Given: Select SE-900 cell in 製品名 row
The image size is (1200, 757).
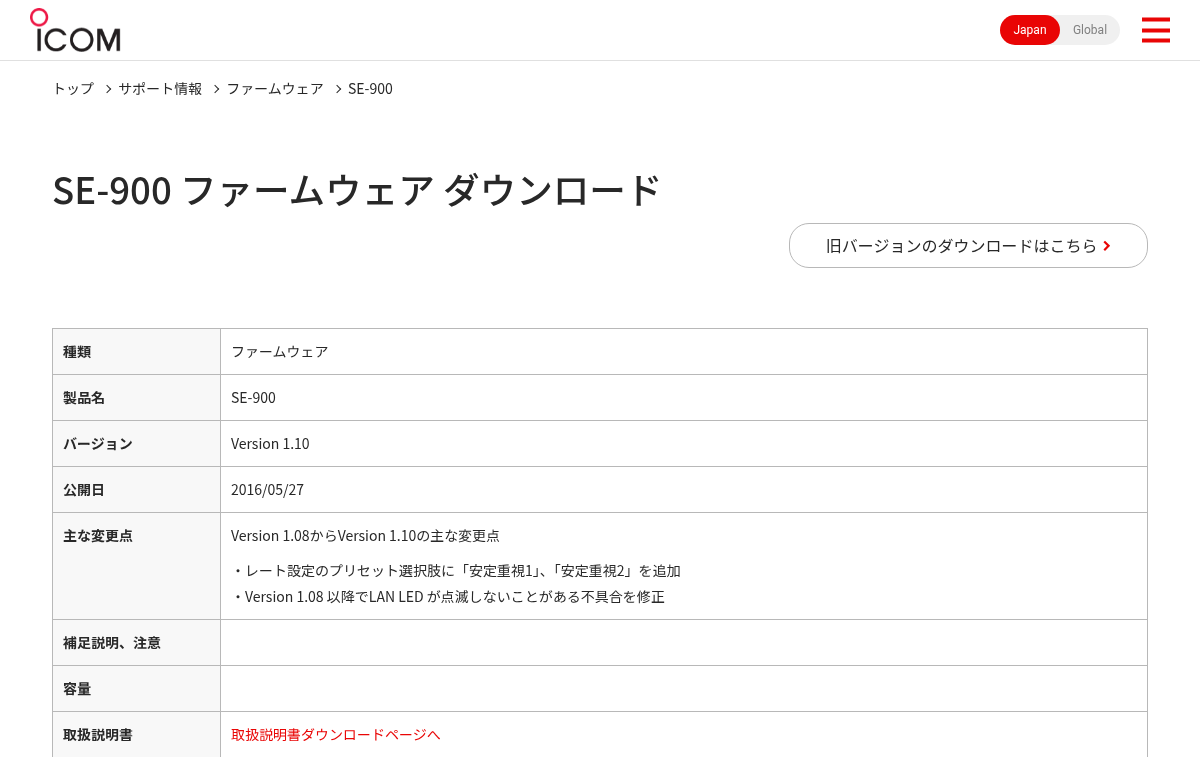Looking at the screenshot, I should 684,398.
